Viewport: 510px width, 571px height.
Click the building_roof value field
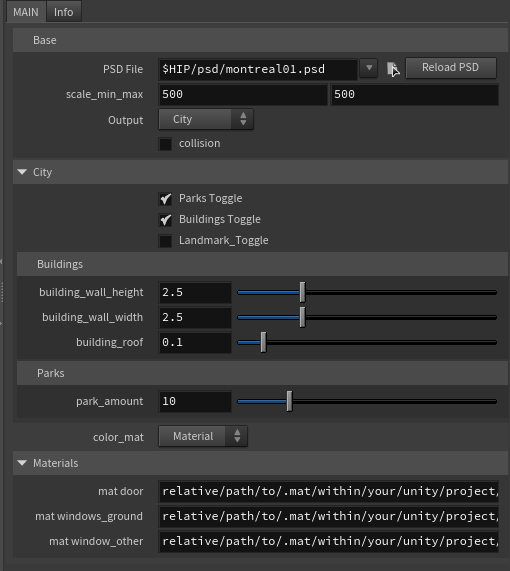coord(195,343)
